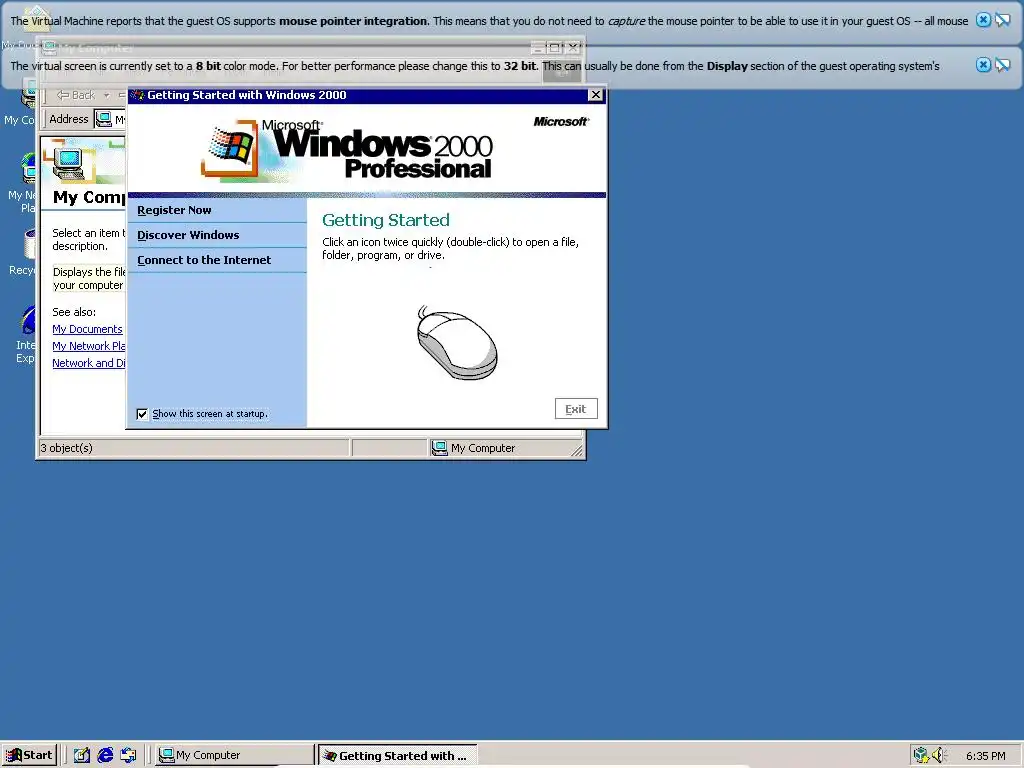Open the Register Now section

tap(174, 210)
